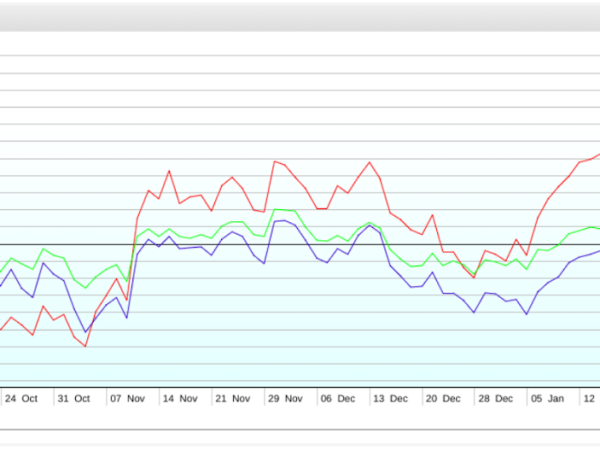The width and height of the screenshot is (600, 450).
Task: Select the 13 Dec axis label
Action: coord(391,398)
